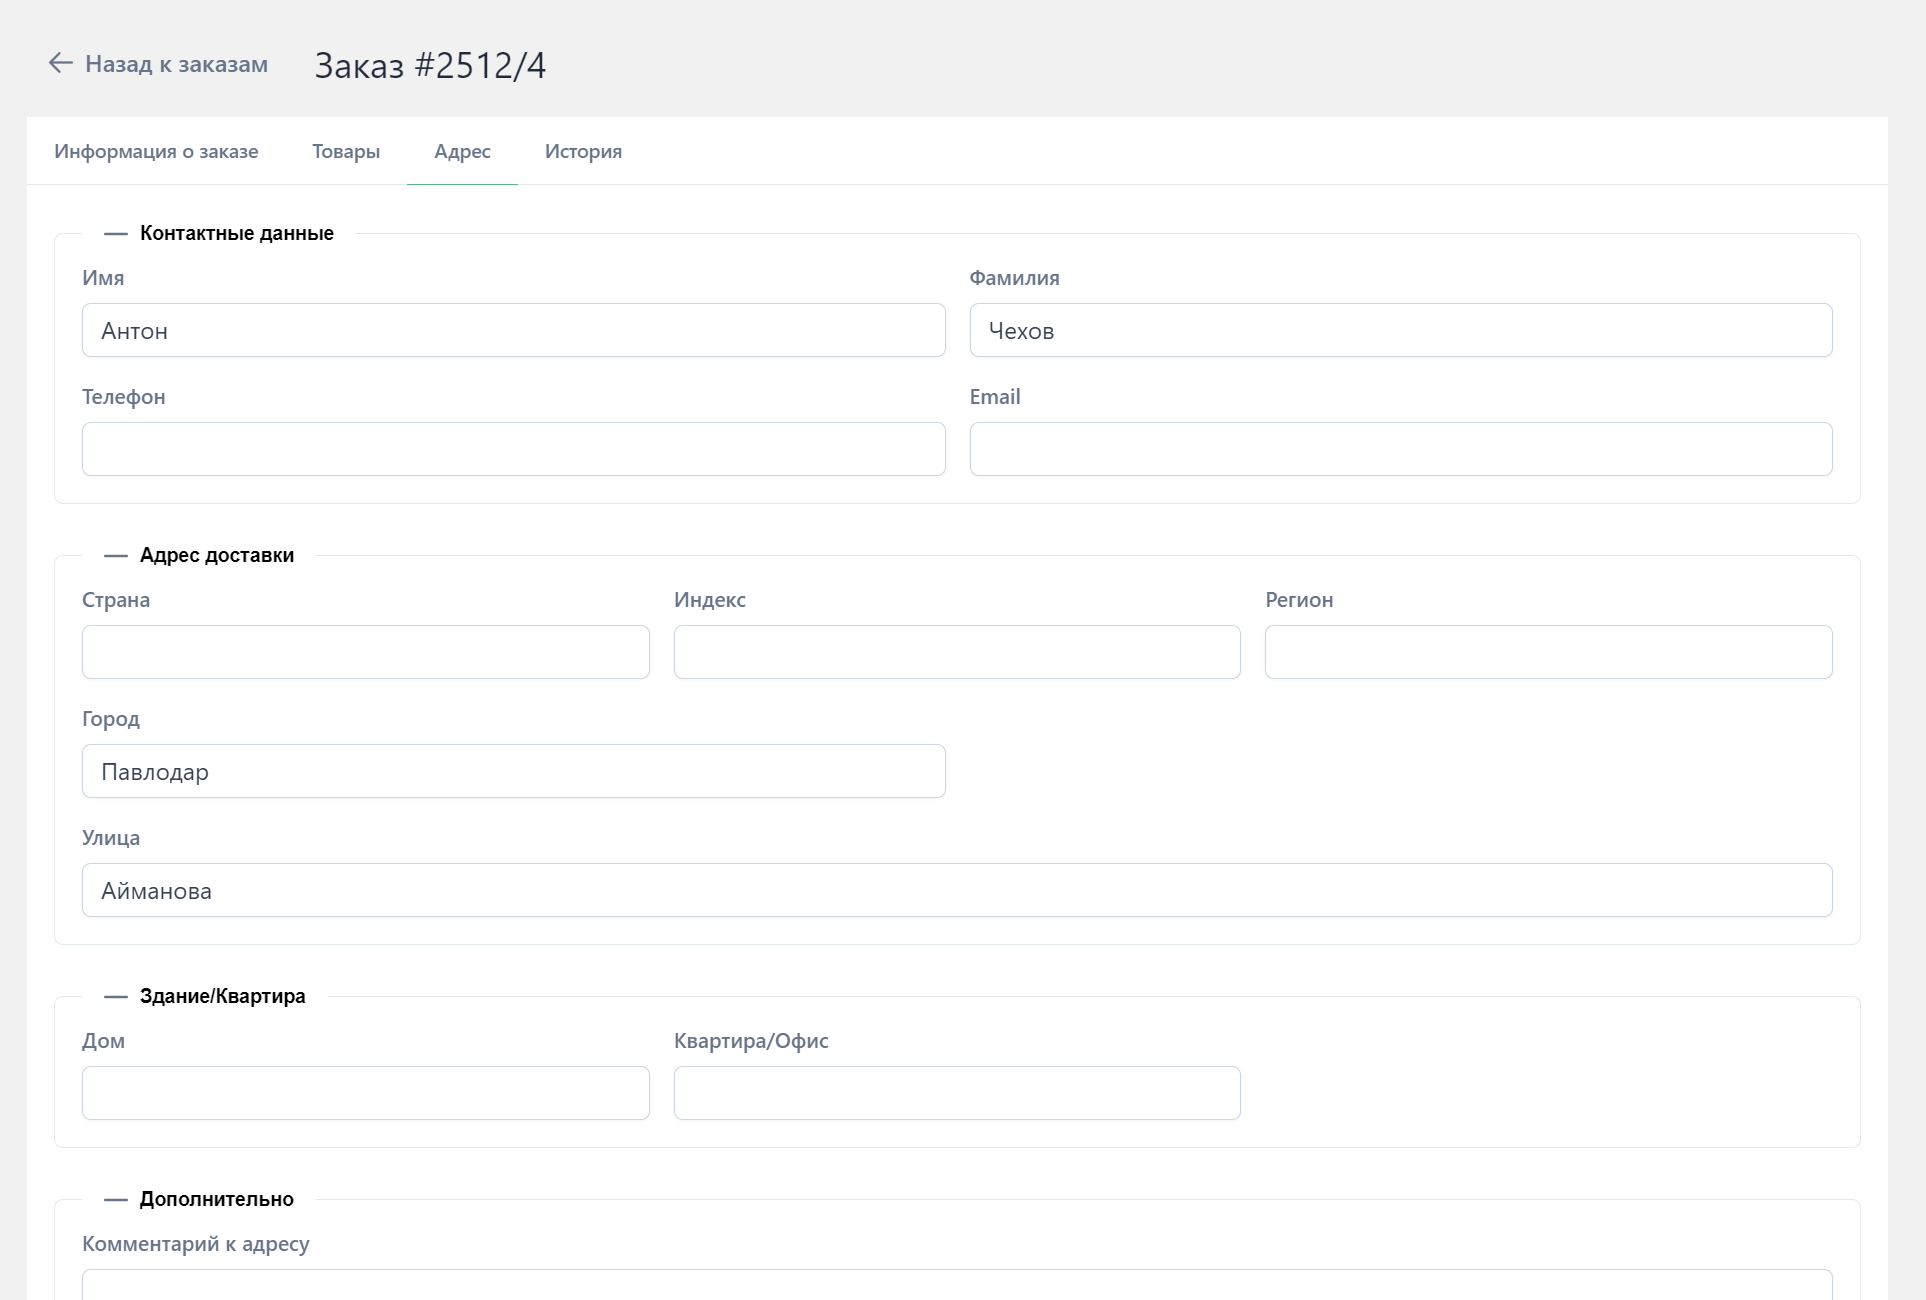Image resolution: width=1926 pixels, height=1300 pixels.
Task: Collapse the 'Здание/Квартира' section
Action: coord(116,997)
